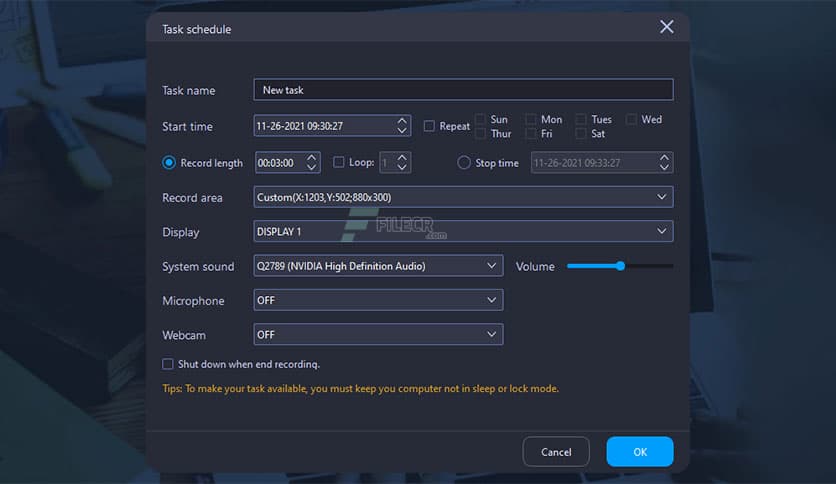
Task: Open the Webcam dropdown
Action: pyautogui.click(x=378, y=334)
